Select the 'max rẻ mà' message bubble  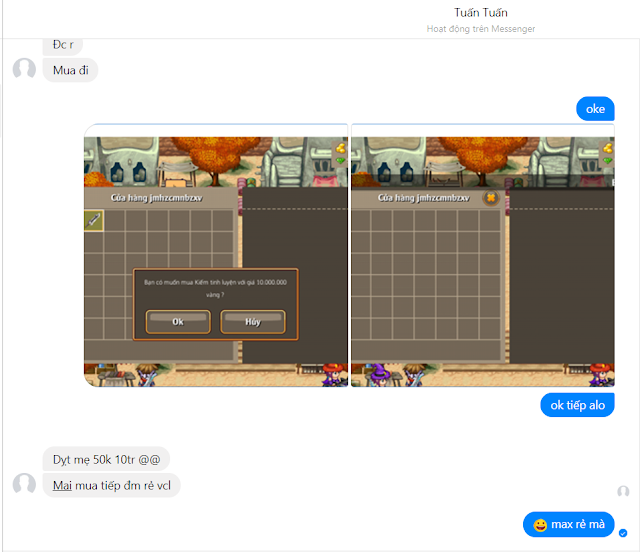(569, 524)
